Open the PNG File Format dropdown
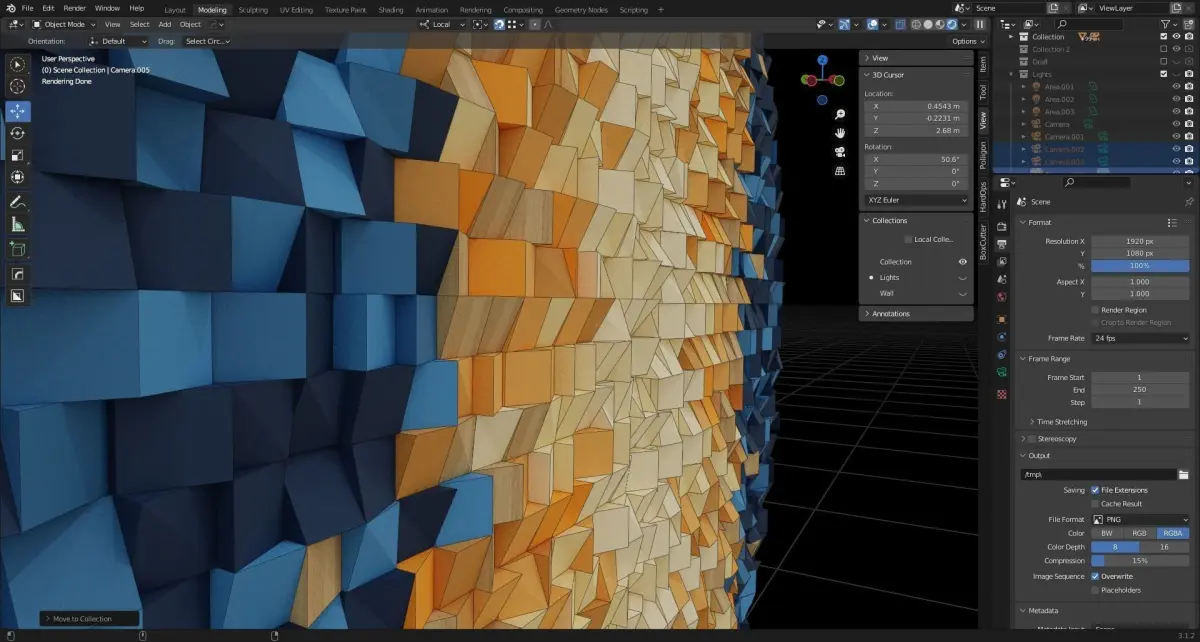This screenshot has height=642, width=1200. (x=1140, y=520)
